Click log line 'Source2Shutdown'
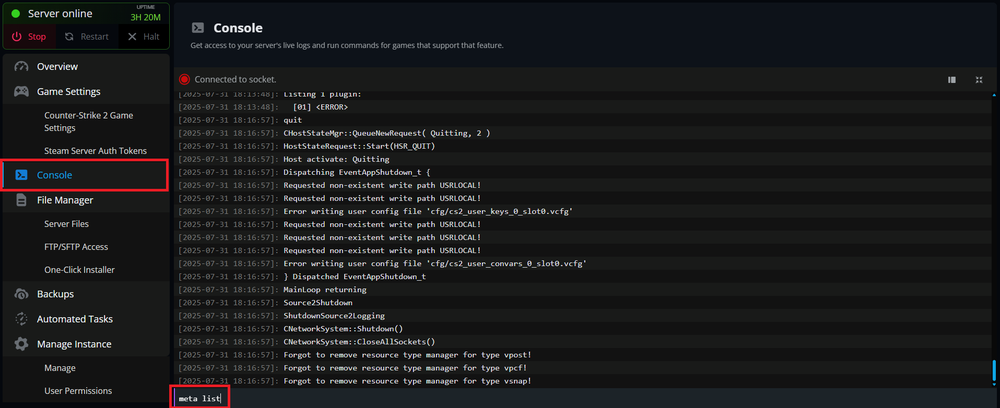The height and width of the screenshot is (408, 1000). 318,302
